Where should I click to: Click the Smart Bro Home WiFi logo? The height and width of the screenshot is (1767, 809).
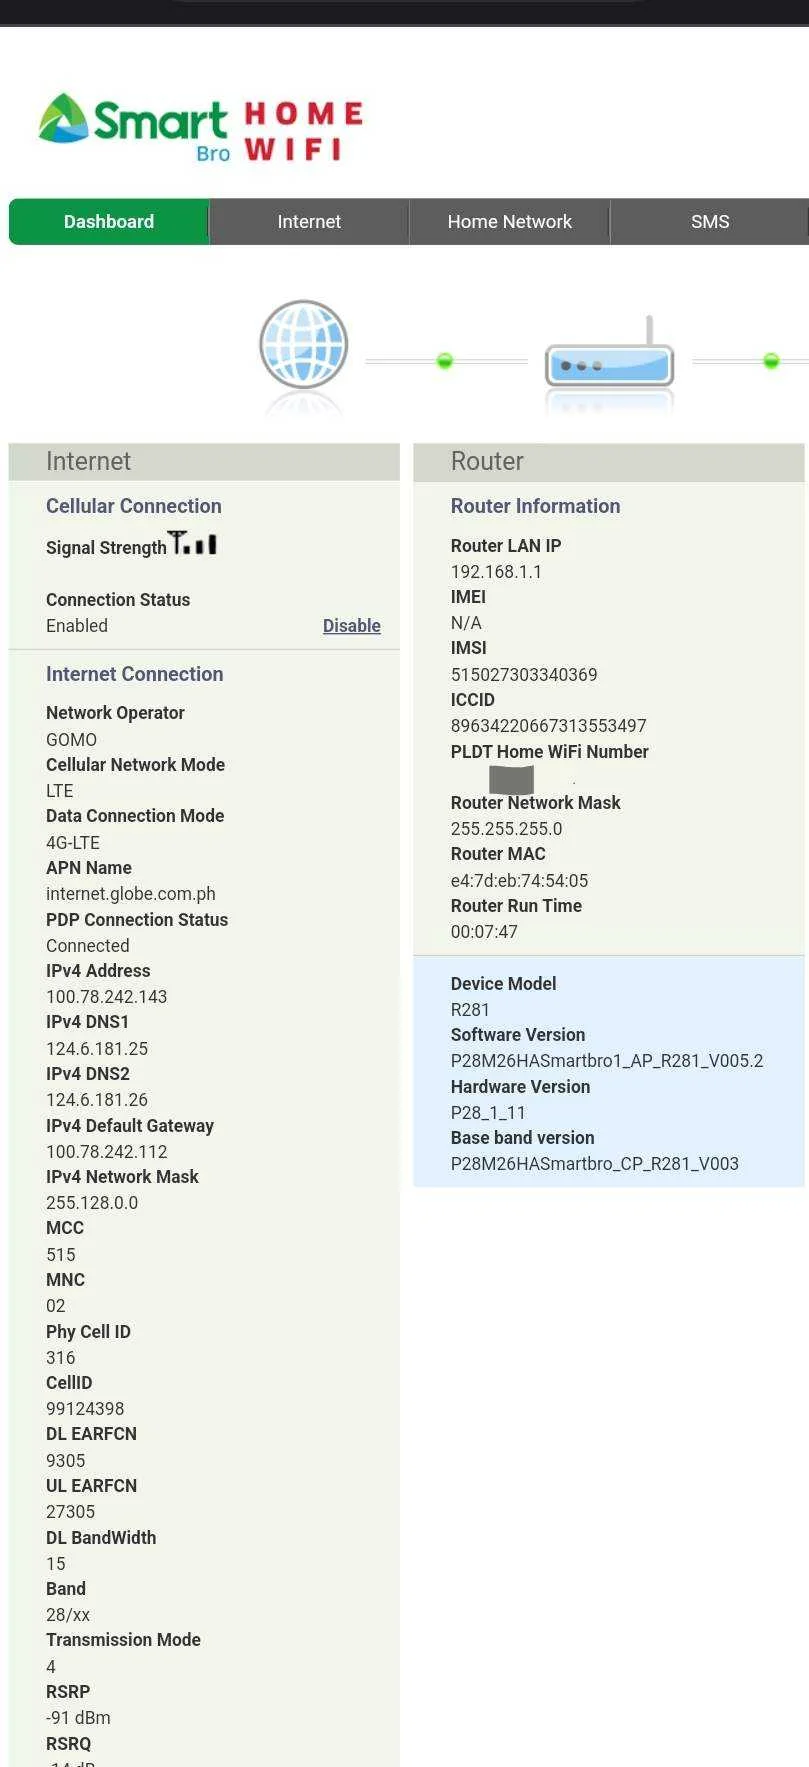click(200, 128)
